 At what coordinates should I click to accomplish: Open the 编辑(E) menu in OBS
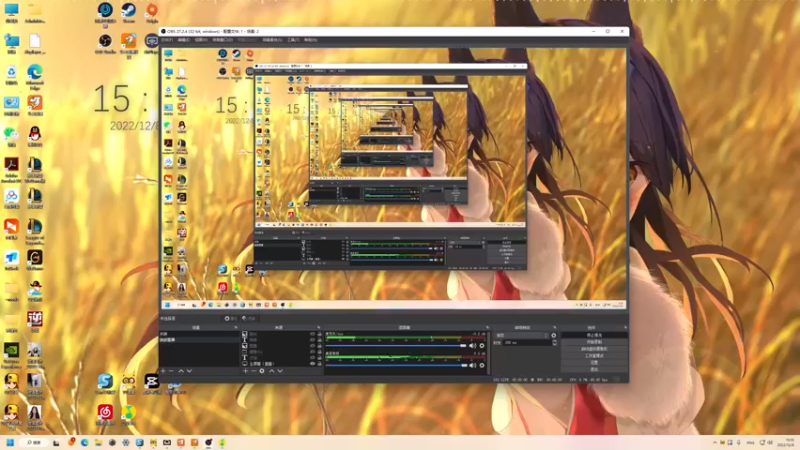pos(184,40)
